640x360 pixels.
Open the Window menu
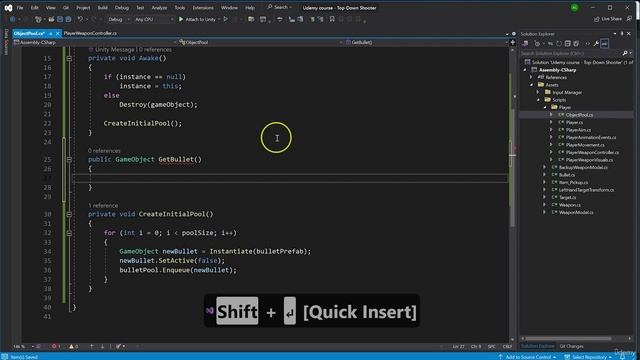point(229,8)
